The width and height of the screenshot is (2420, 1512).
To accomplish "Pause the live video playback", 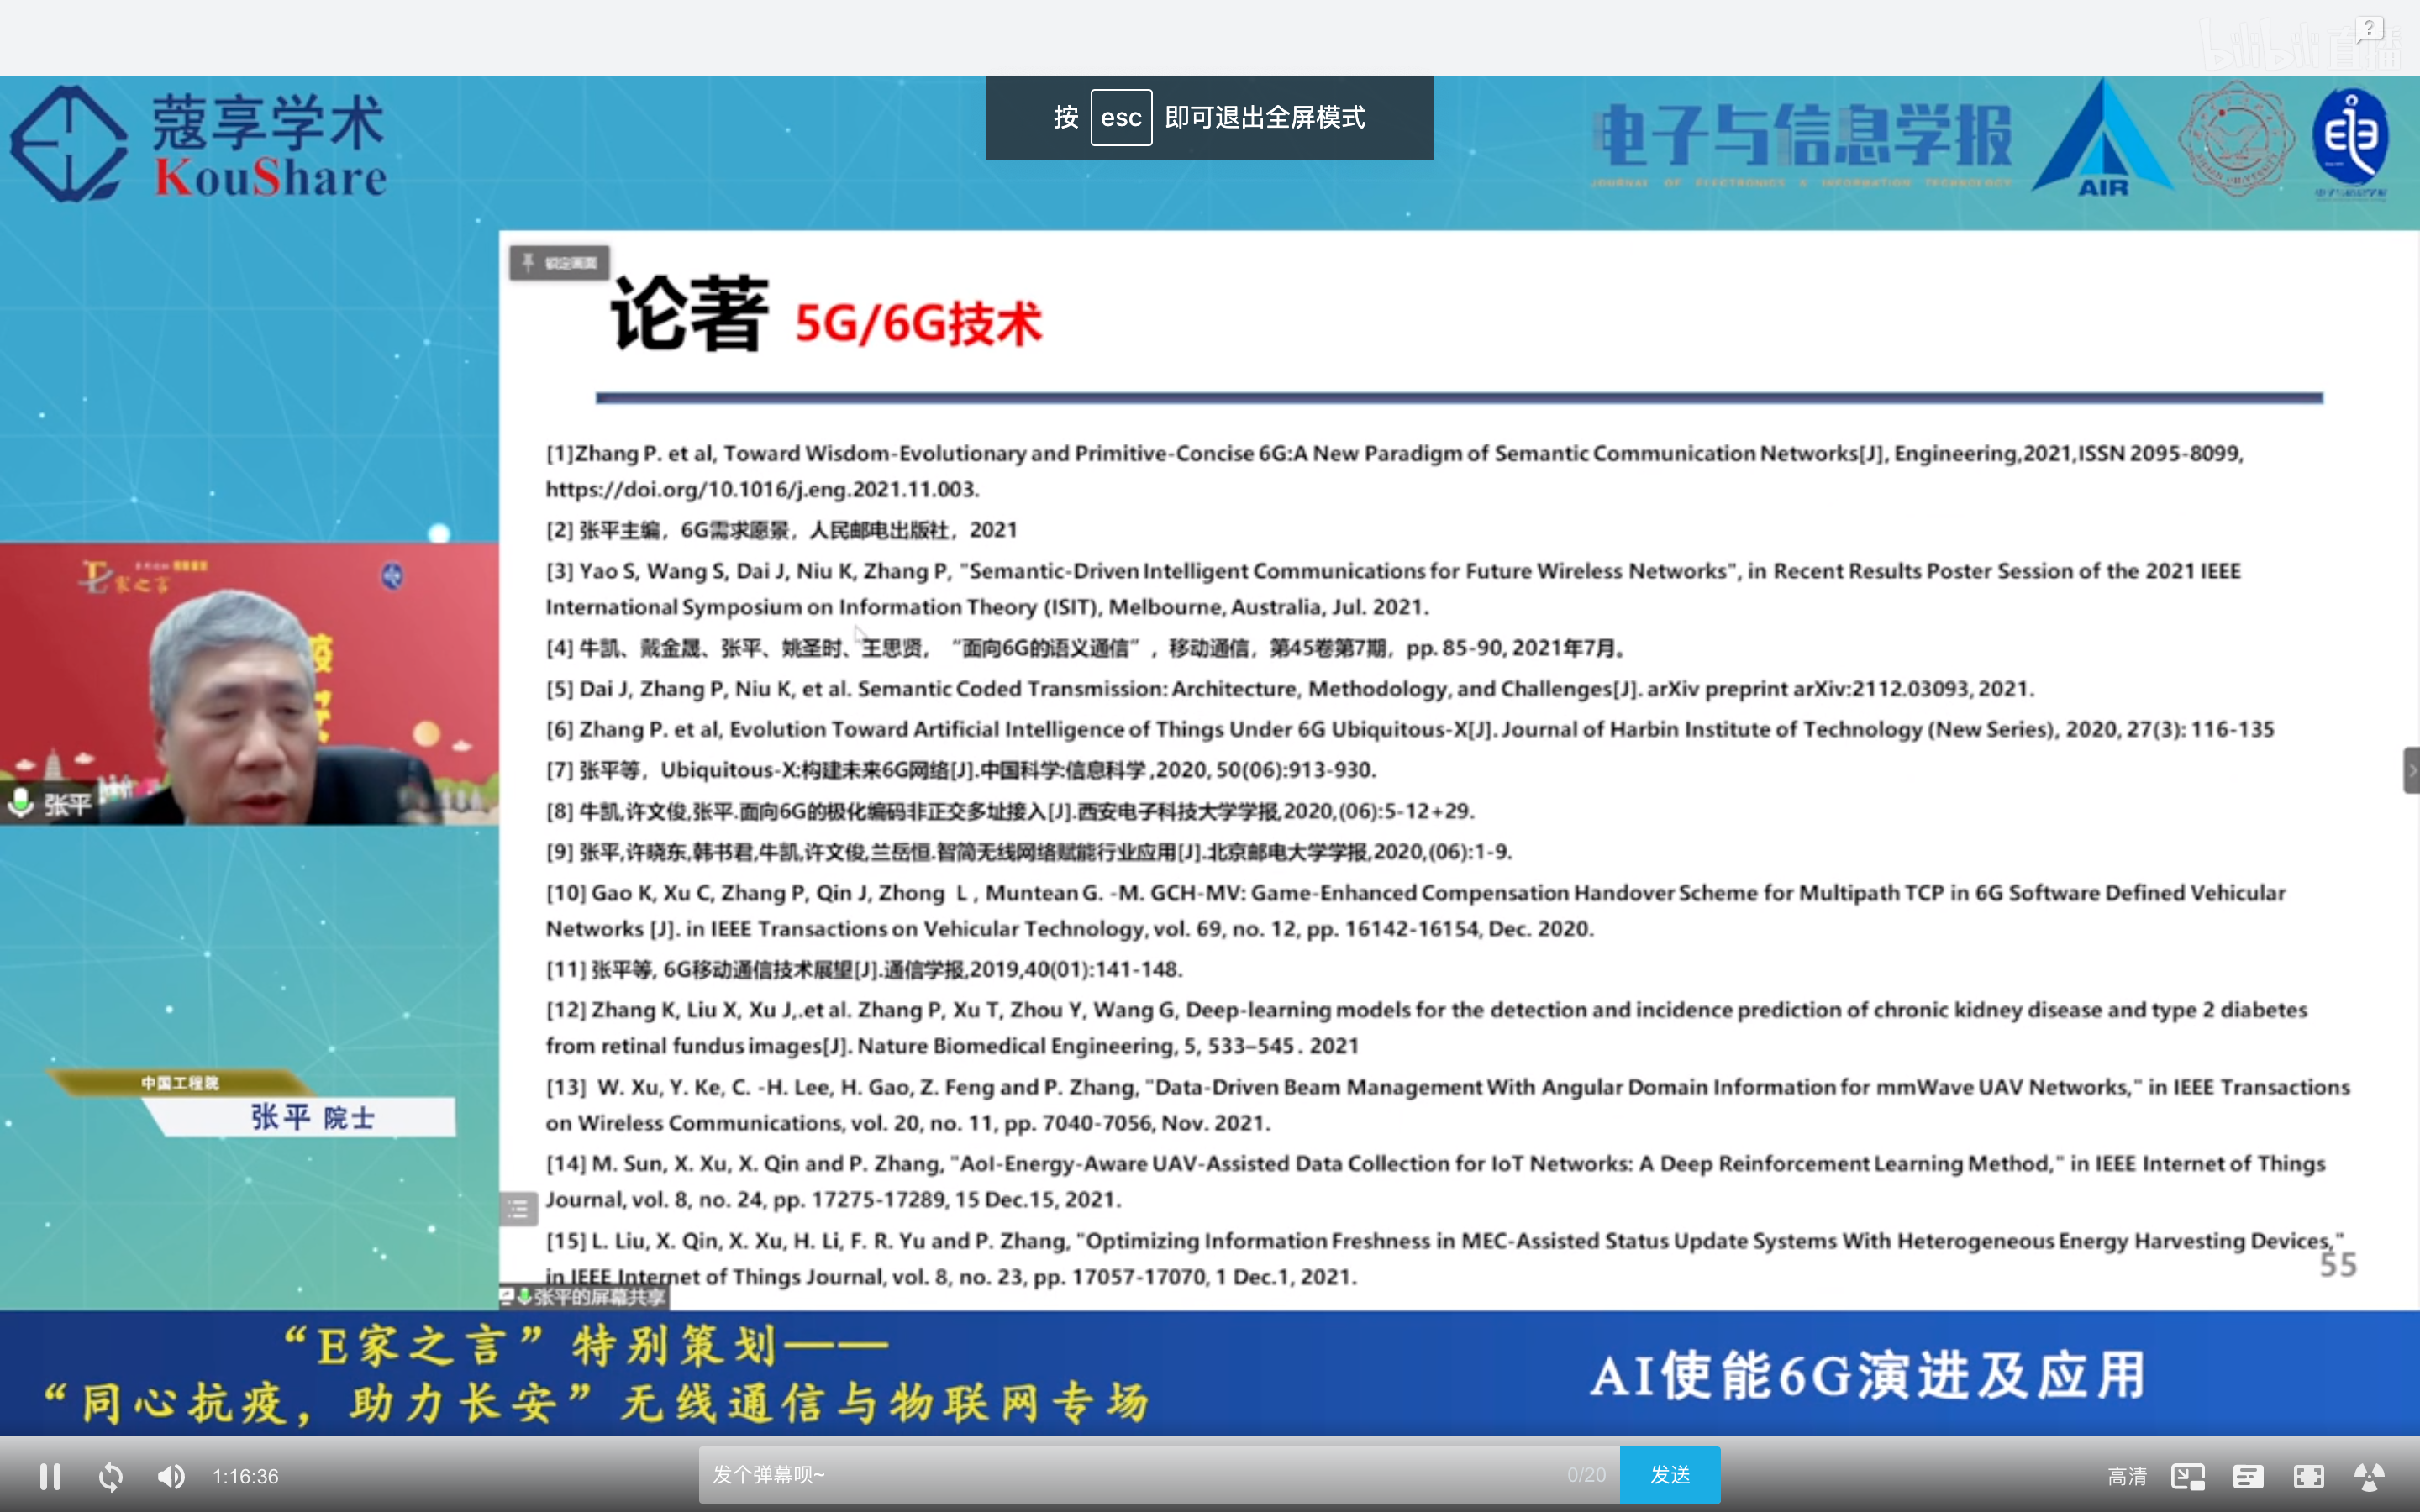I will tap(50, 1476).
